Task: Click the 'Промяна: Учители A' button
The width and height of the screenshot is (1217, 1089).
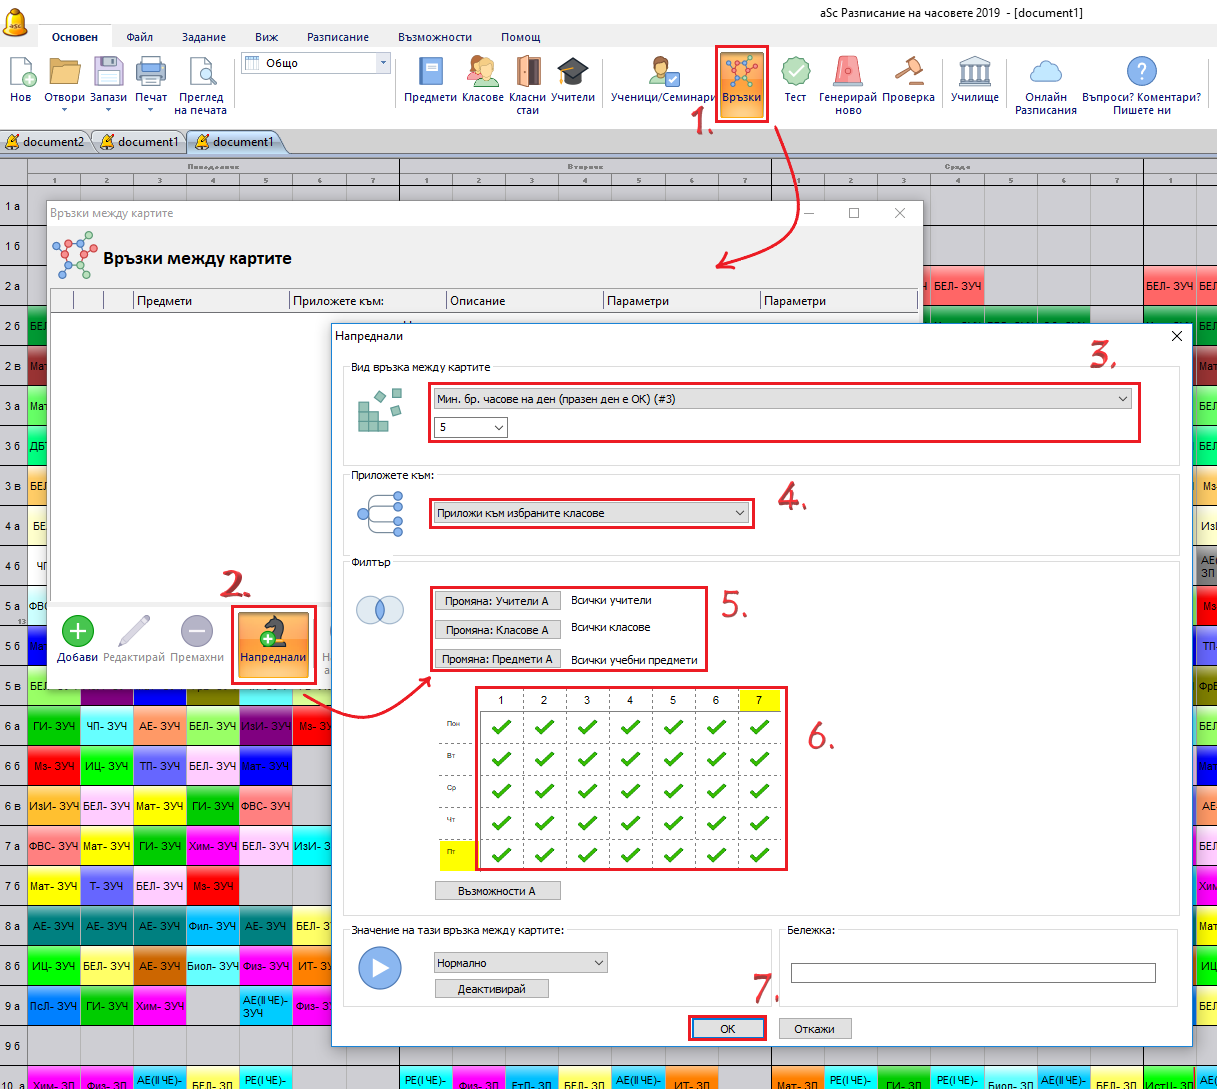Action: [x=496, y=601]
